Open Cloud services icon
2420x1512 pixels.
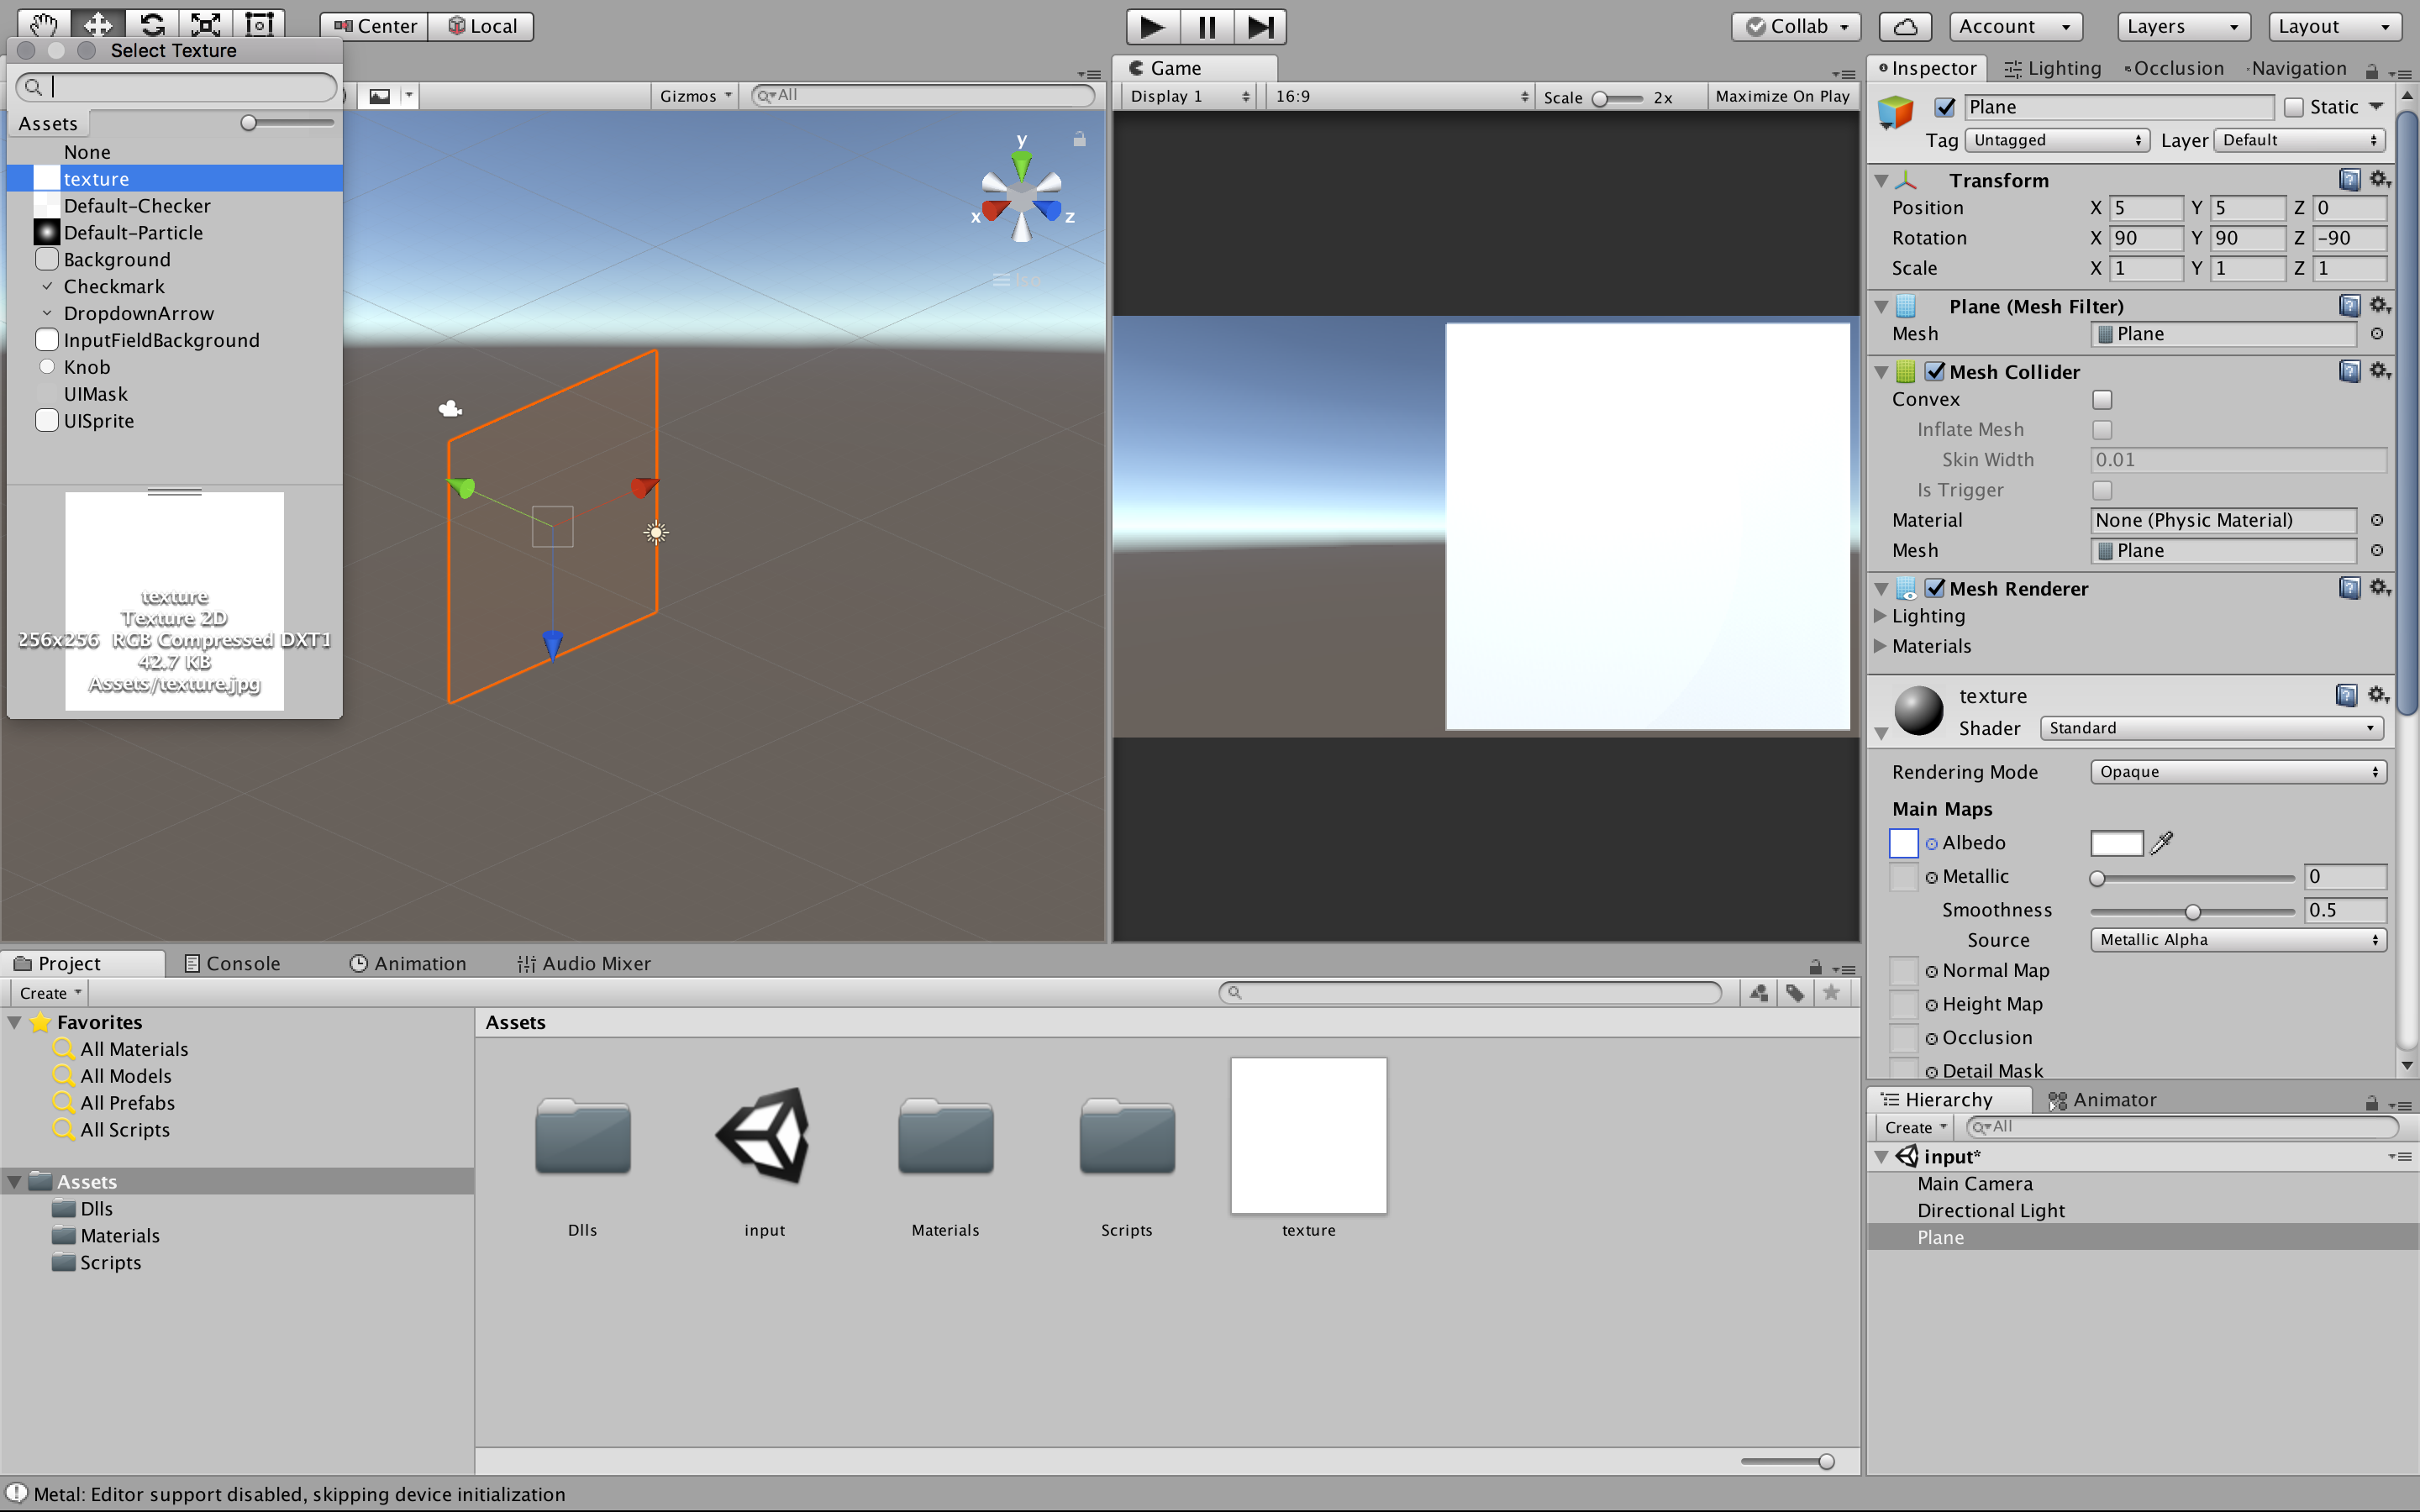(x=1905, y=26)
